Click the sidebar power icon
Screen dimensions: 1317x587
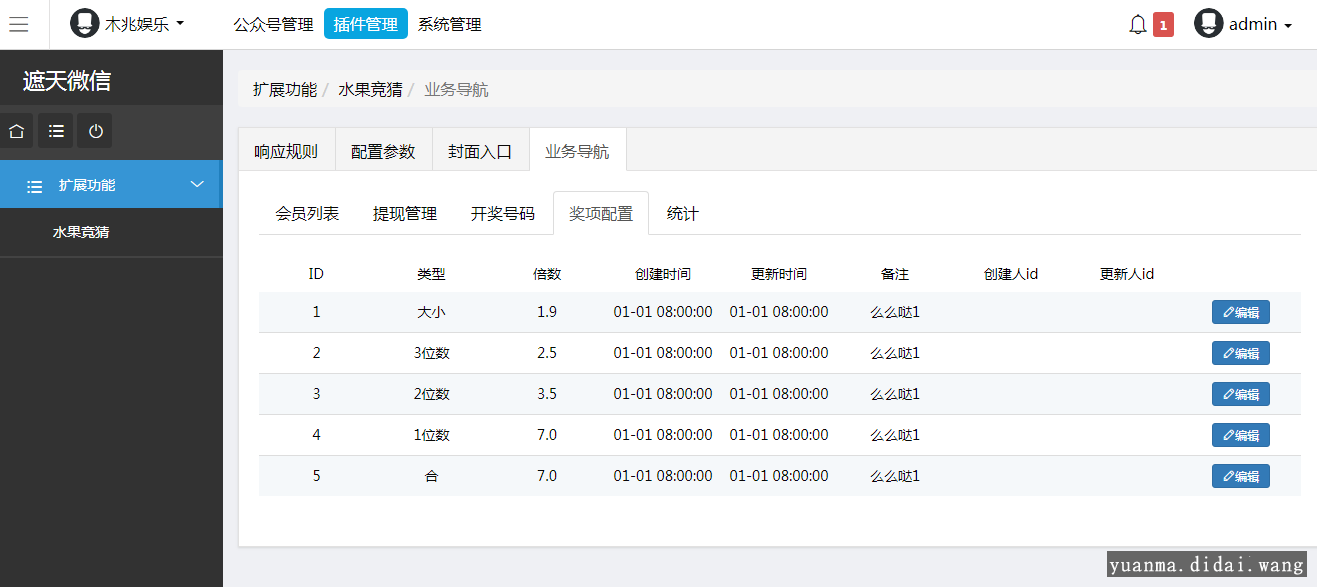coord(95,131)
